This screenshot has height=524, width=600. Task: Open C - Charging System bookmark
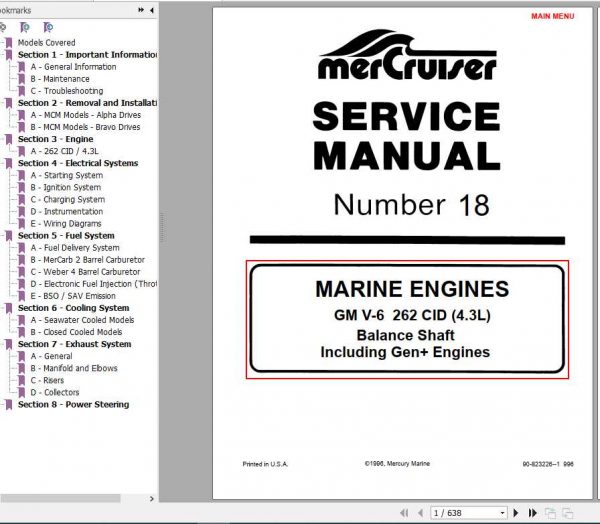point(67,199)
